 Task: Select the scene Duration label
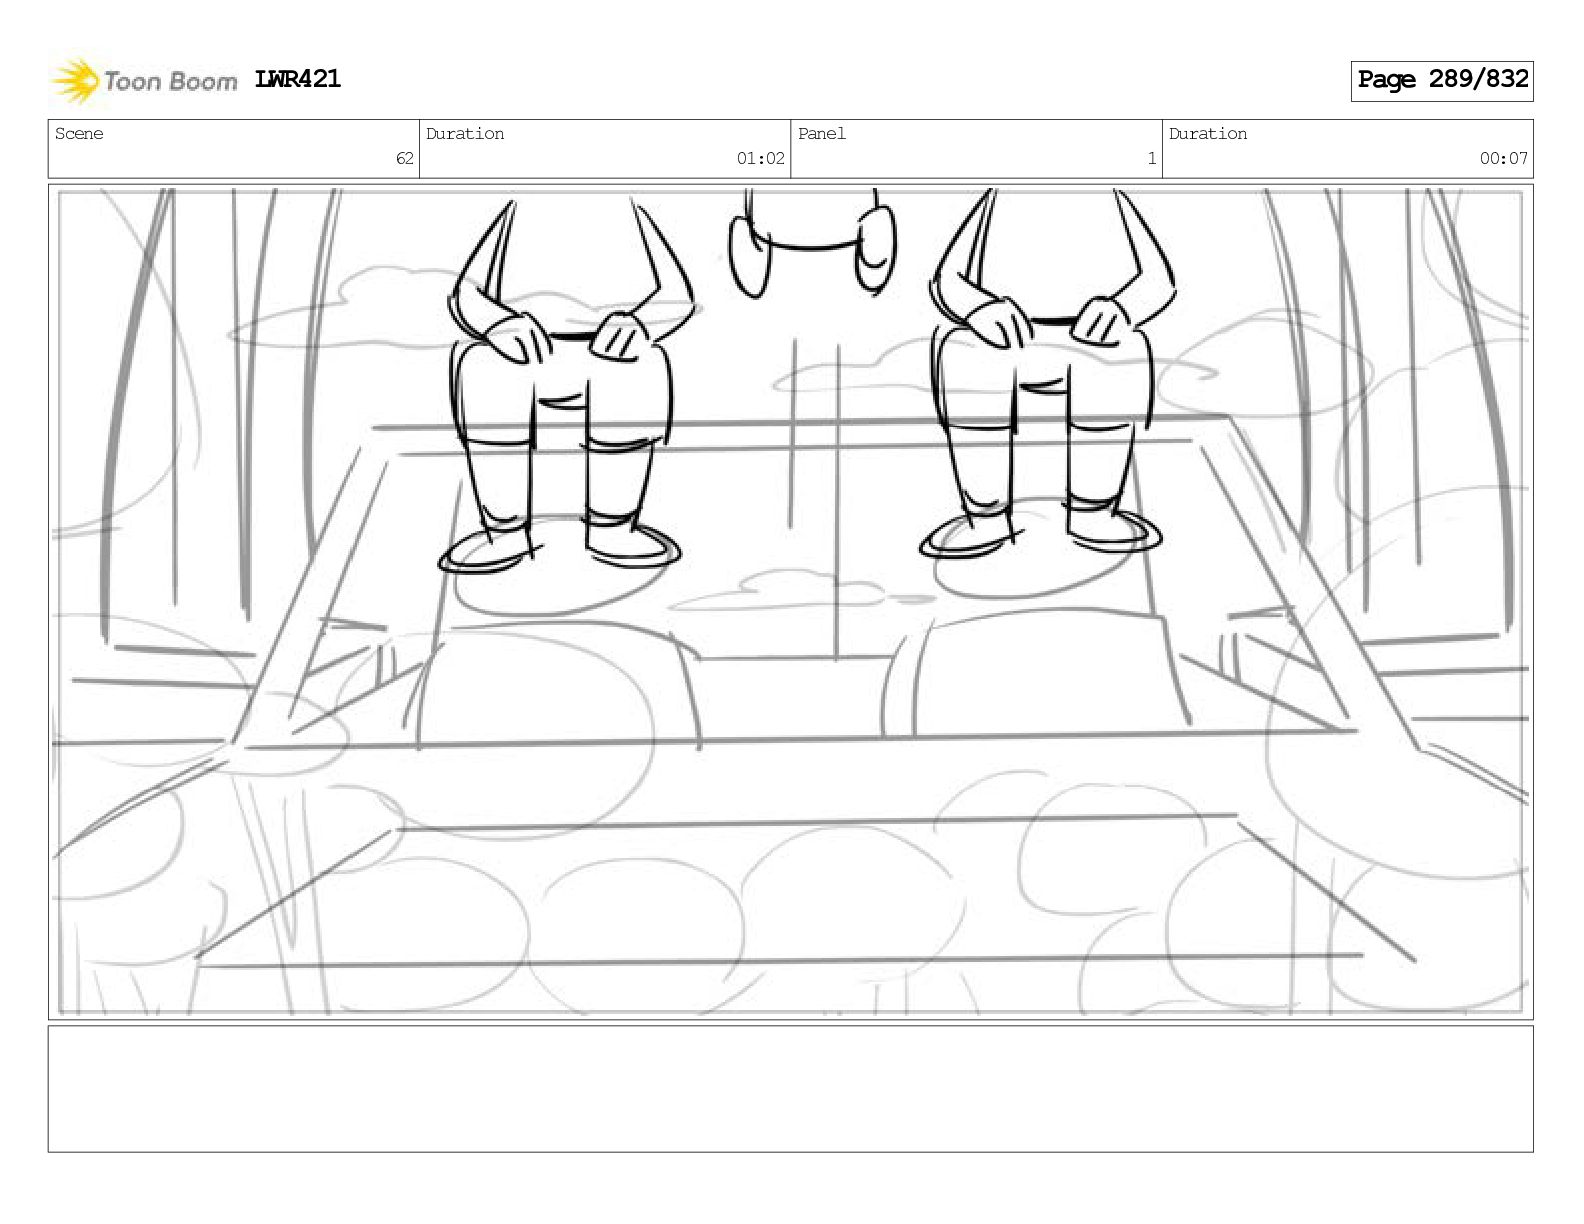tap(465, 134)
